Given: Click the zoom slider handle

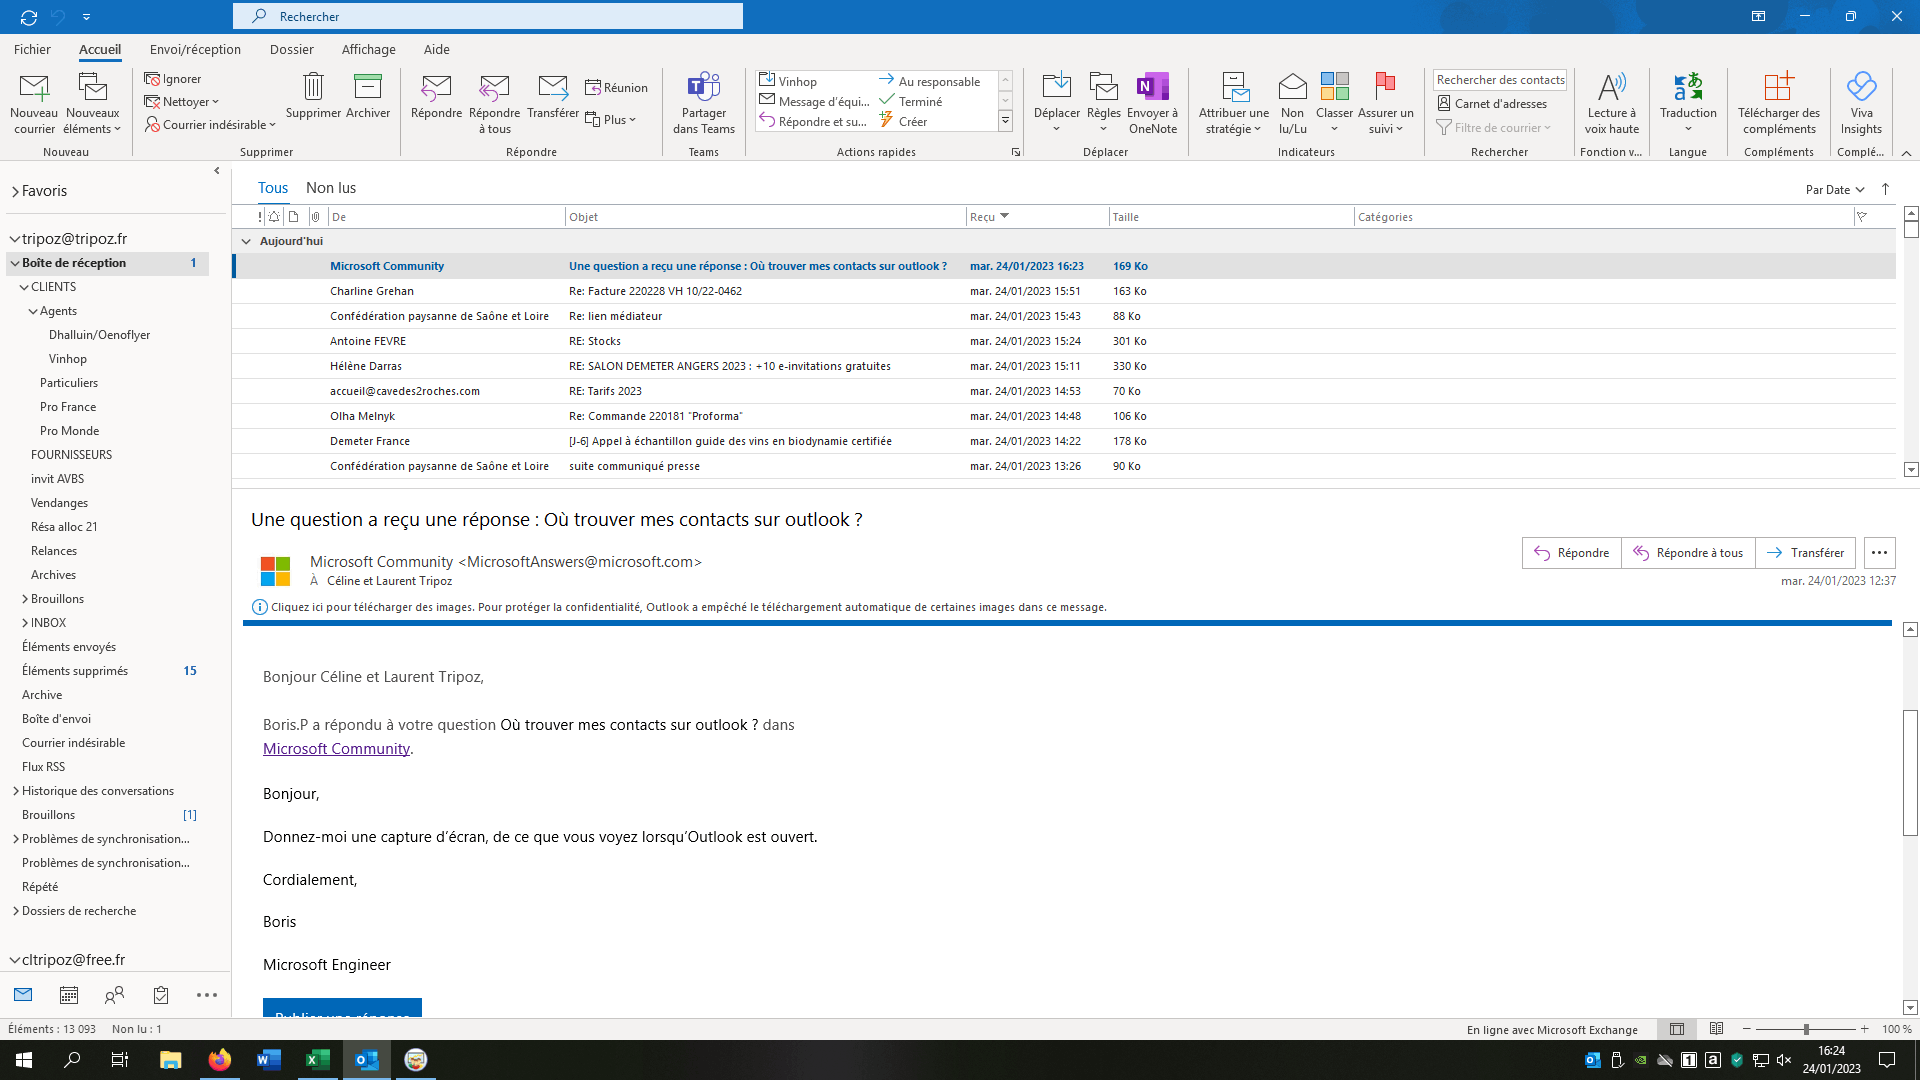Looking at the screenshot, I should tap(1806, 1029).
